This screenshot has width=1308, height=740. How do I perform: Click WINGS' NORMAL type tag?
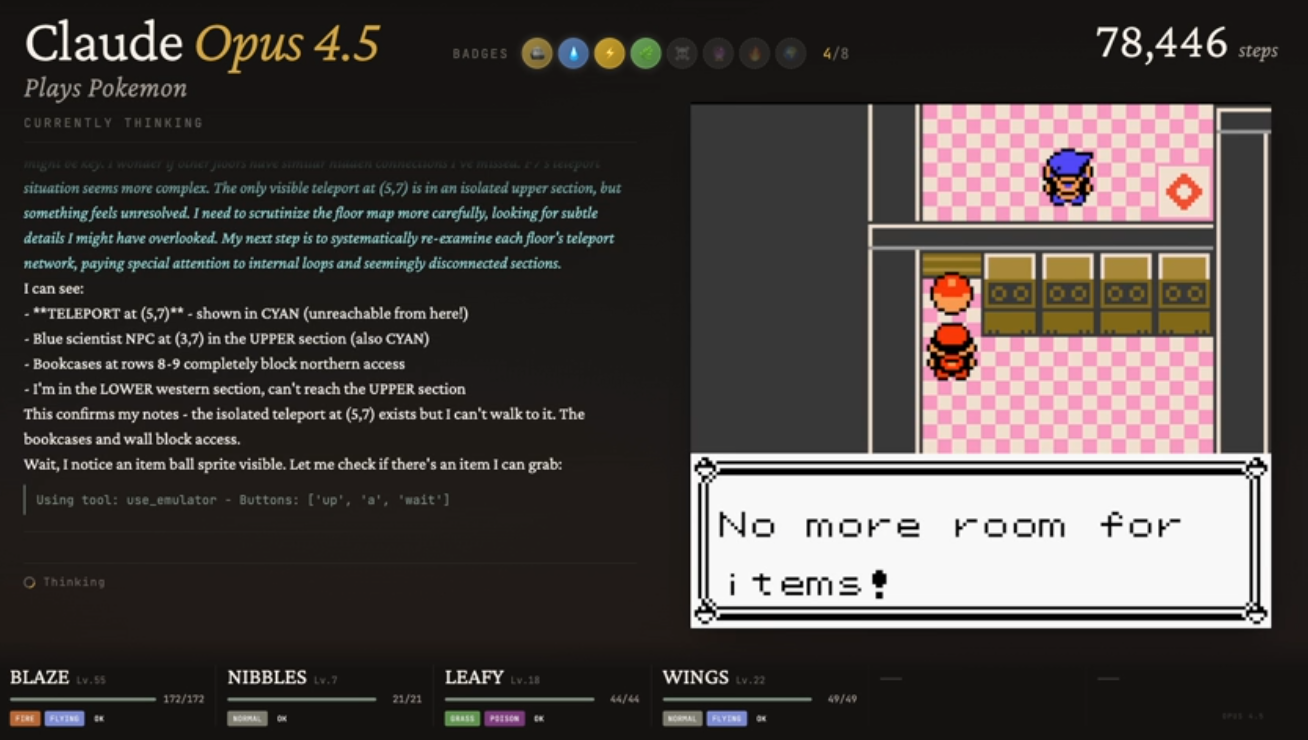[682, 718]
